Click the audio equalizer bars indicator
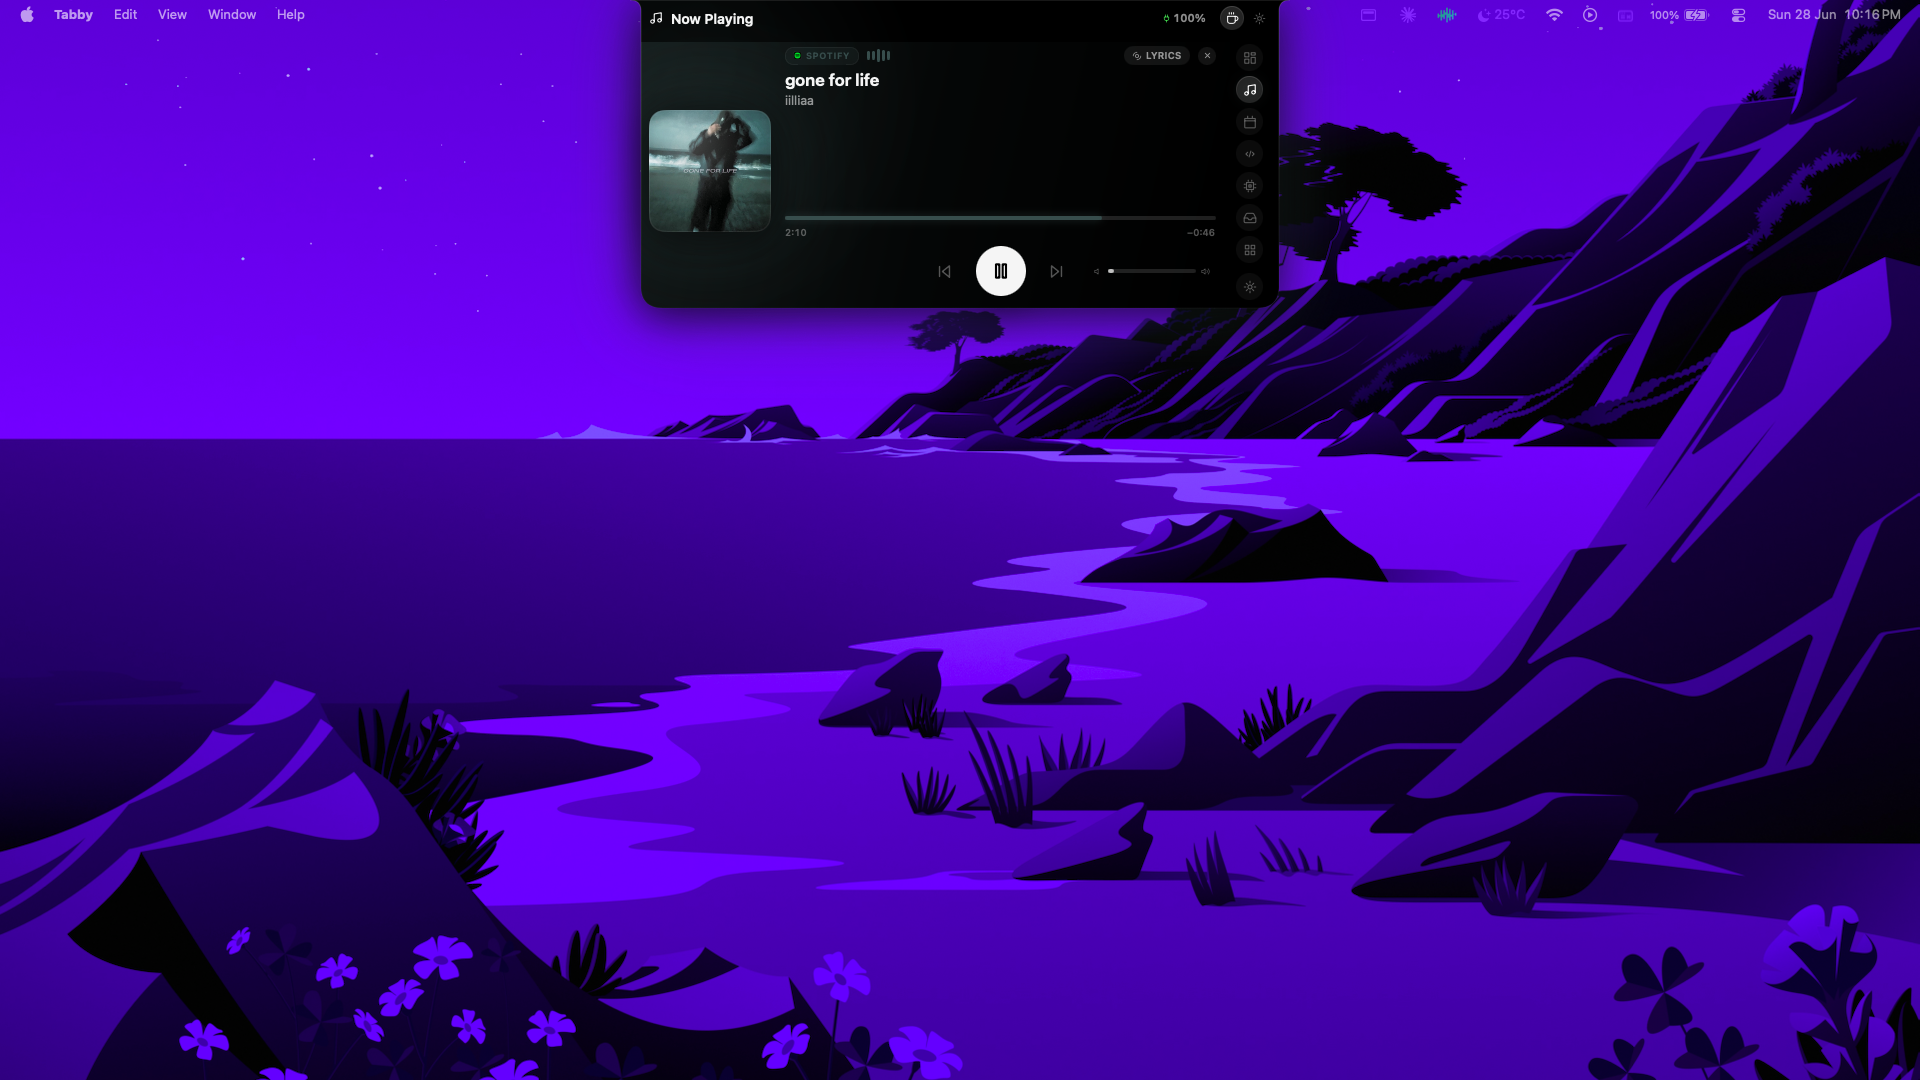Viewport: 1920px width, 1080px height. (x=878, y=56)
